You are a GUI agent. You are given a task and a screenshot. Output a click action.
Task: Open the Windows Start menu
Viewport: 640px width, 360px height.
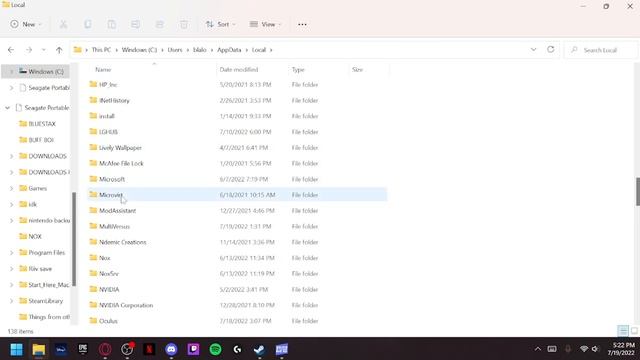pos(16,349)
